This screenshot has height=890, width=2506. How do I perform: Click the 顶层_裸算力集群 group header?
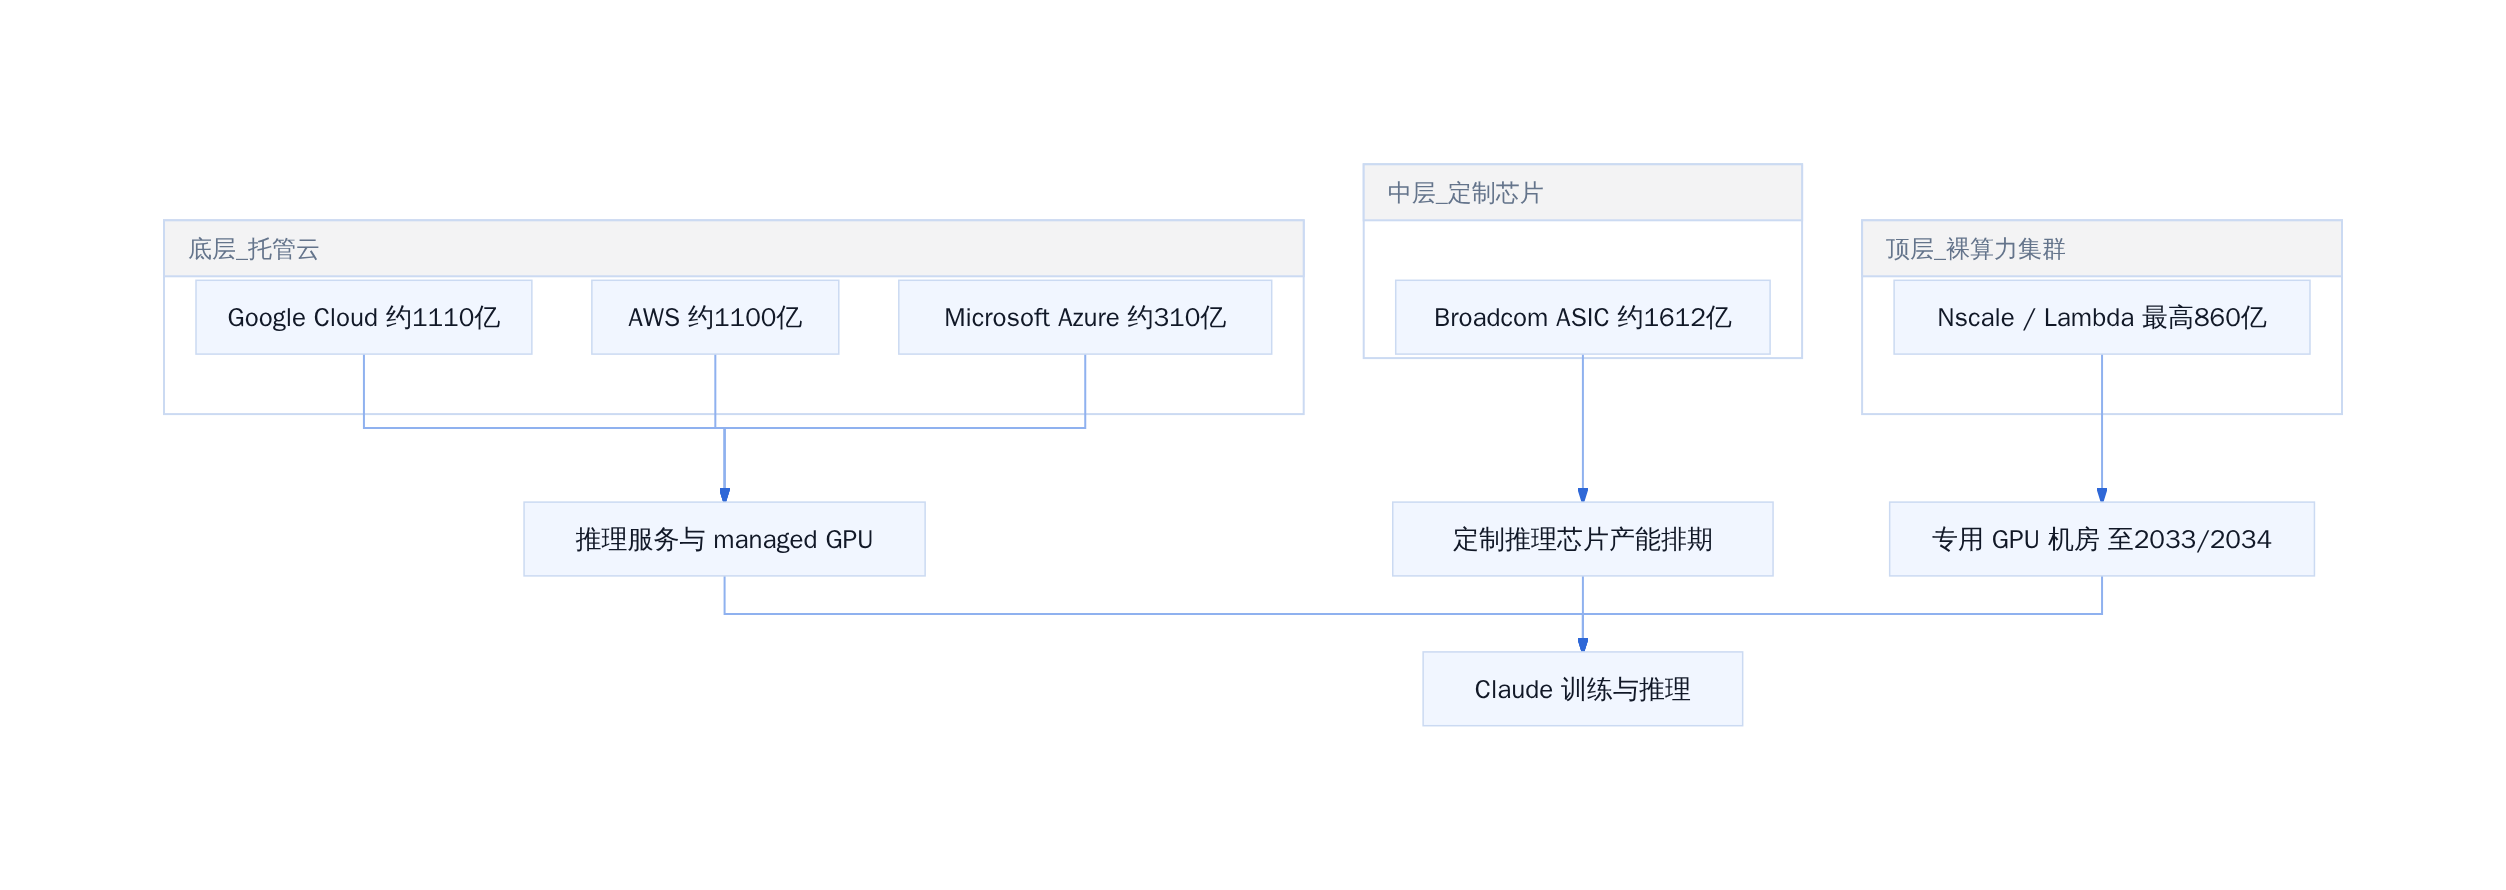pyautogui.click(x=2102, y=249)
